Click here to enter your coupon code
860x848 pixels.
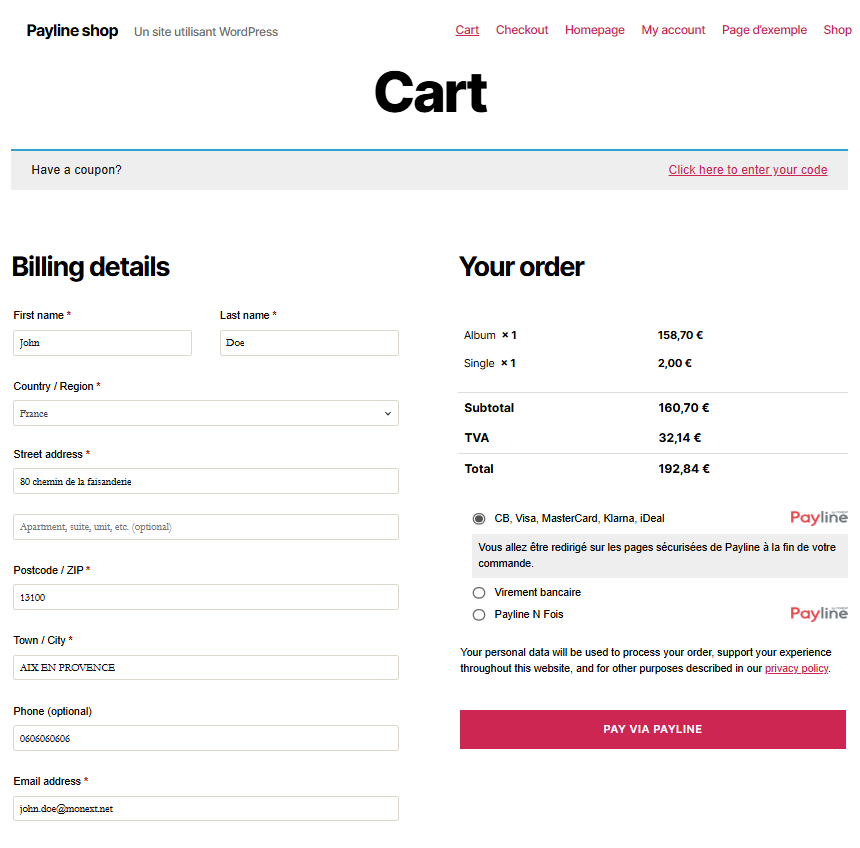coord(748,170)
